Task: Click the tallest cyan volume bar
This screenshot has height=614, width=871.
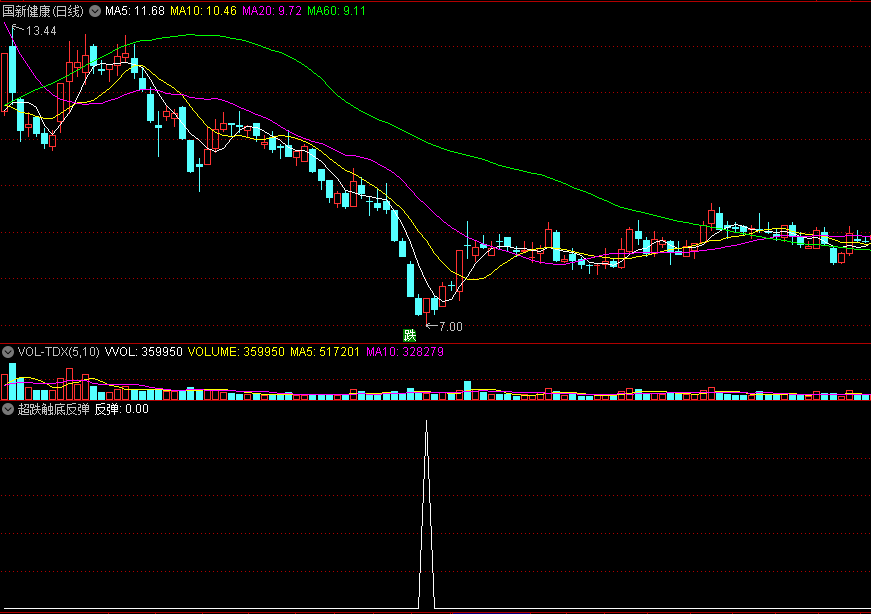Action: (x=12, y=382)
